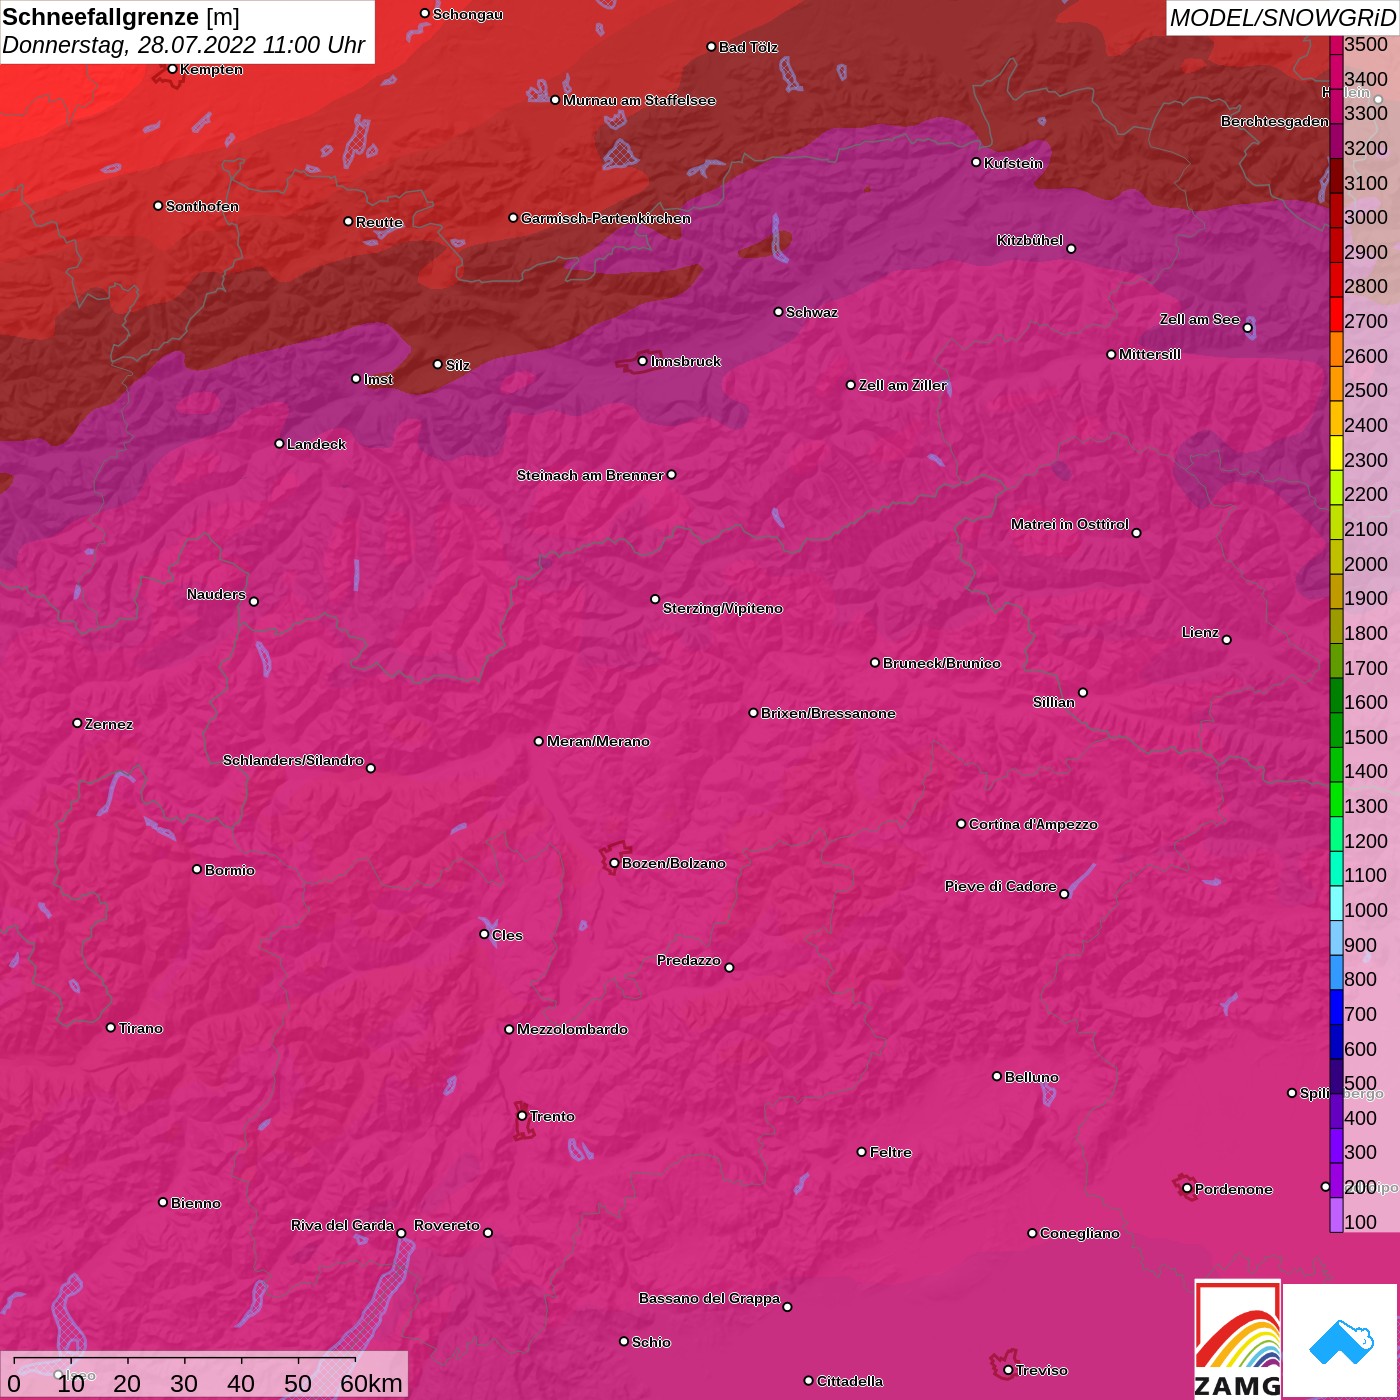Click the ZAMG rainbow logo
Screen dimensions: 1400x1400
[1238, 1338]
